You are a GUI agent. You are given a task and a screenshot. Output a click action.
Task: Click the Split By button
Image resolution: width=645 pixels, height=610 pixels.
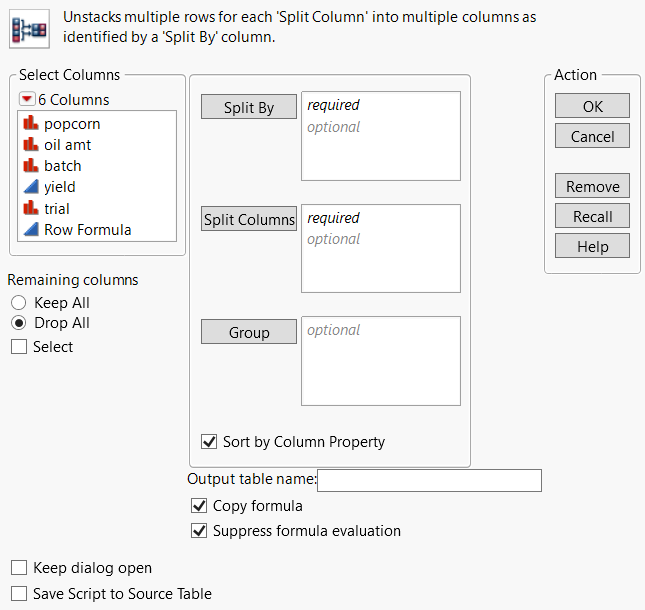click(x=249, y=107)
